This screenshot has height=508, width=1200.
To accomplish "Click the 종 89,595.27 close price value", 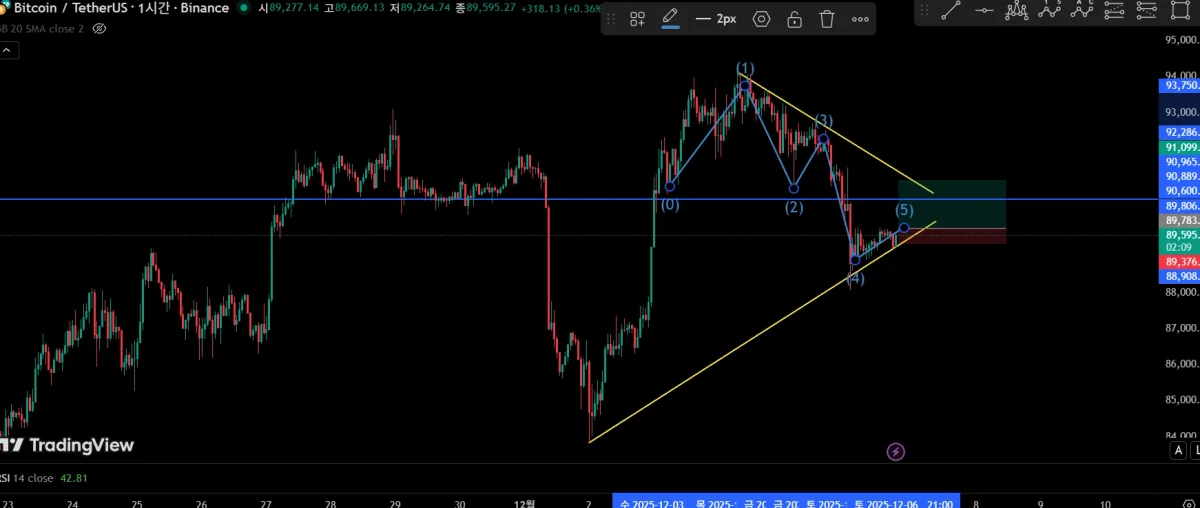I will click(x=484, y=7).
